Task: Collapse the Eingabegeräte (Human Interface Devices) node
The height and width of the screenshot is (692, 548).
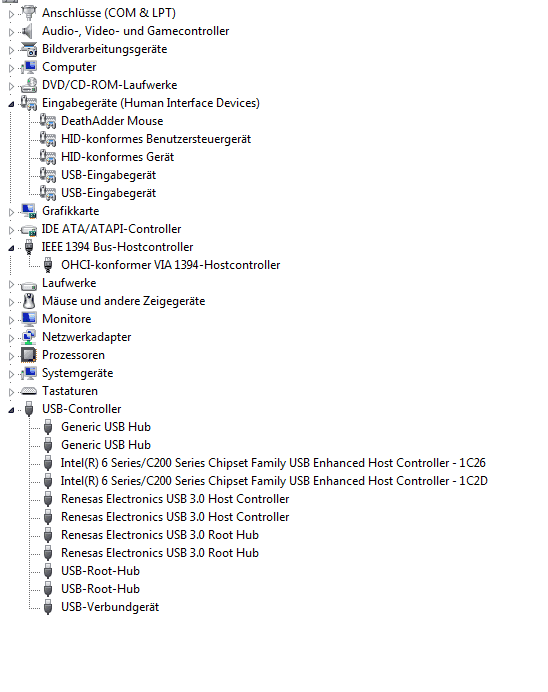Action: click(11, 104)
